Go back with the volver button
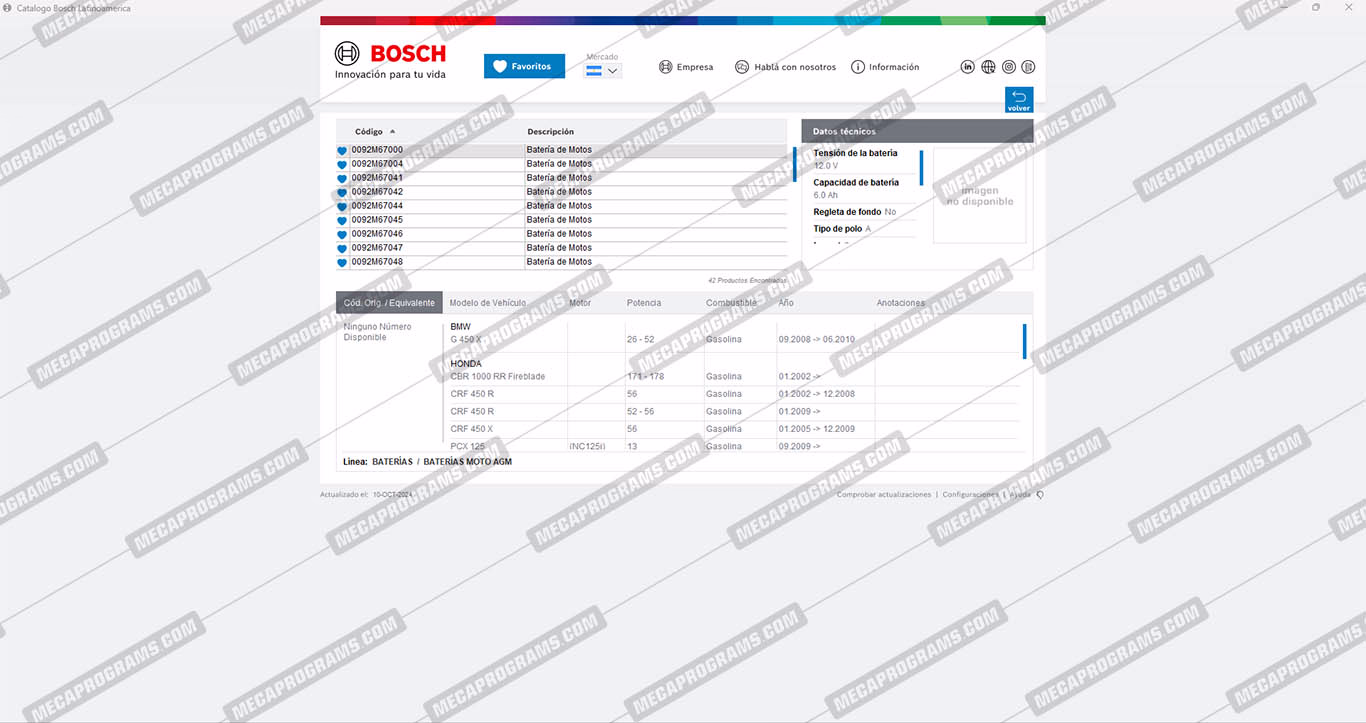The height and width of the screenshot is (723, 1366). (1018, 100)
